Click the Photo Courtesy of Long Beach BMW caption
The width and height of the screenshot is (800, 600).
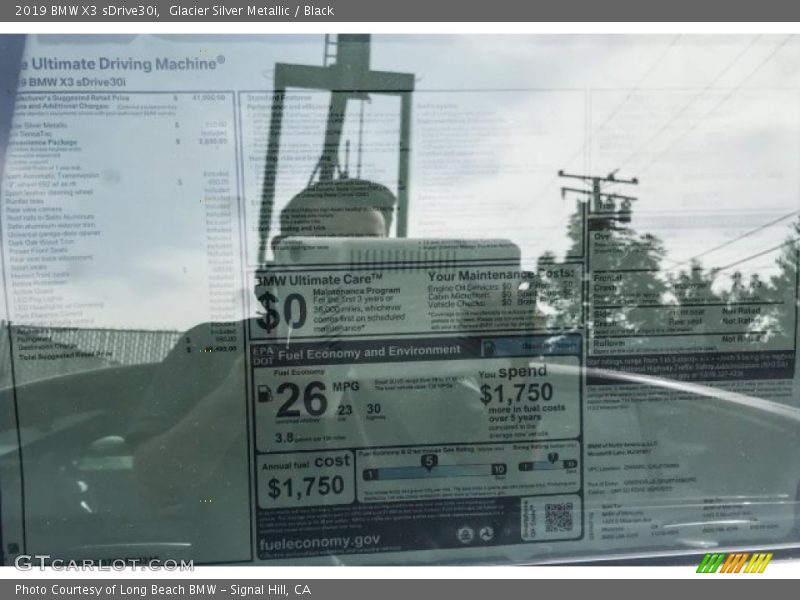coord(162,590)
